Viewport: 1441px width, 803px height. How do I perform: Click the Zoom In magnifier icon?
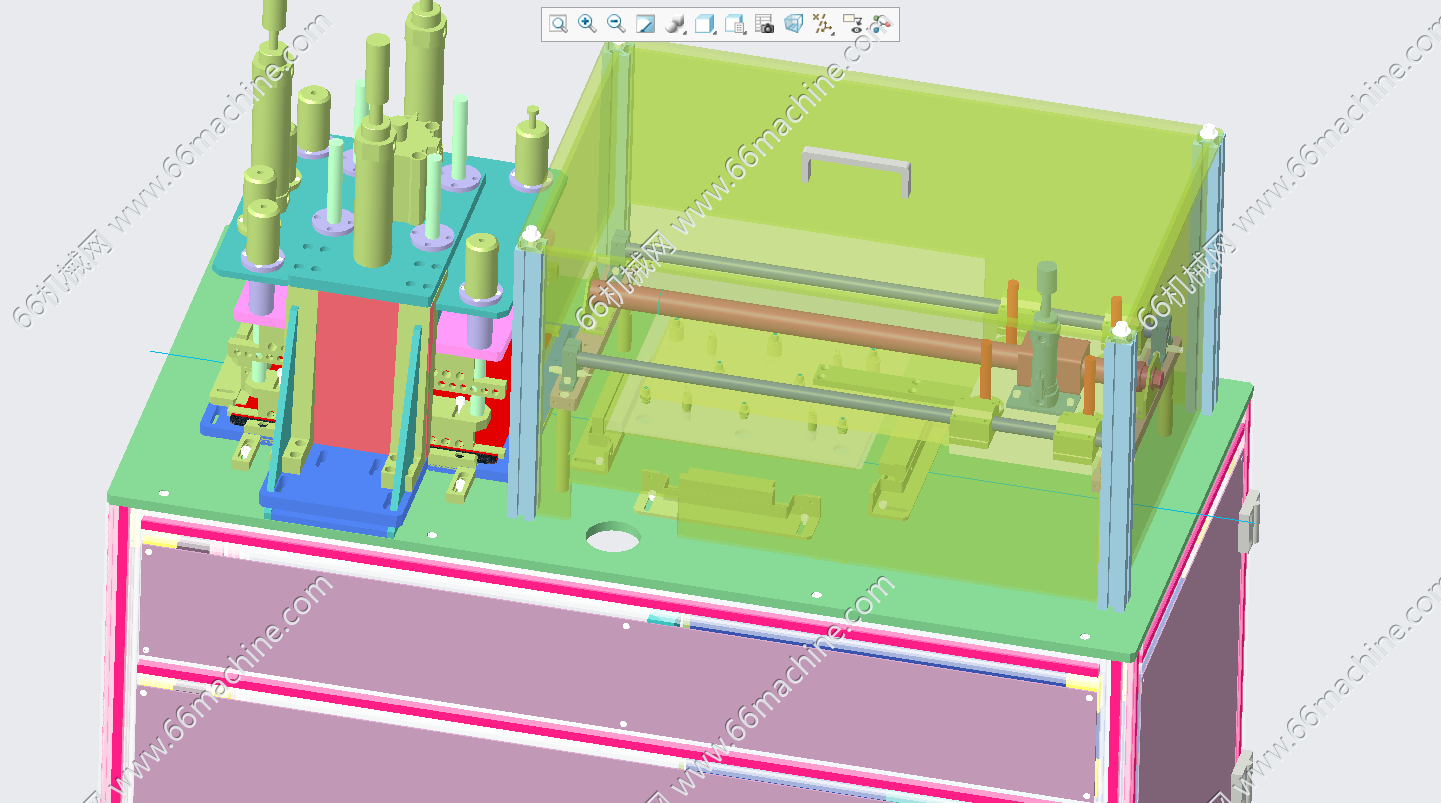tap(587, 24)
